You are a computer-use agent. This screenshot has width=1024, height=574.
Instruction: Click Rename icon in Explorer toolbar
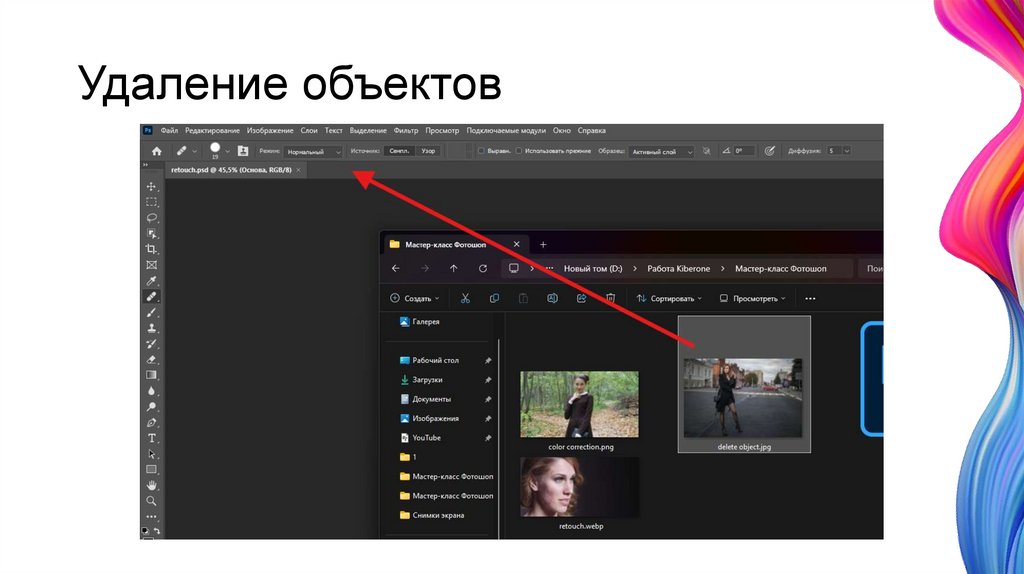[x=552, y=298]
